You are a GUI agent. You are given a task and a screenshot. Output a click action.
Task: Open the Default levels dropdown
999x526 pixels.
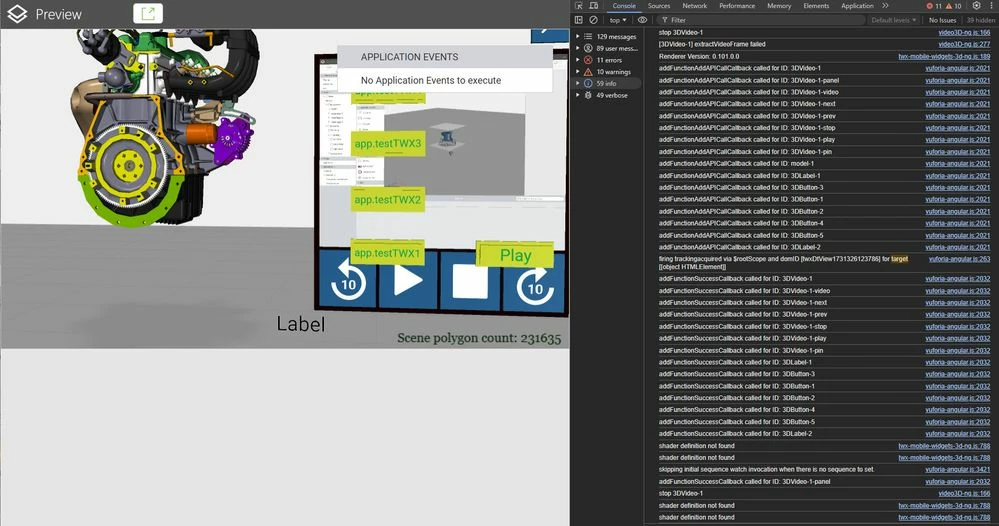[894, 20]
